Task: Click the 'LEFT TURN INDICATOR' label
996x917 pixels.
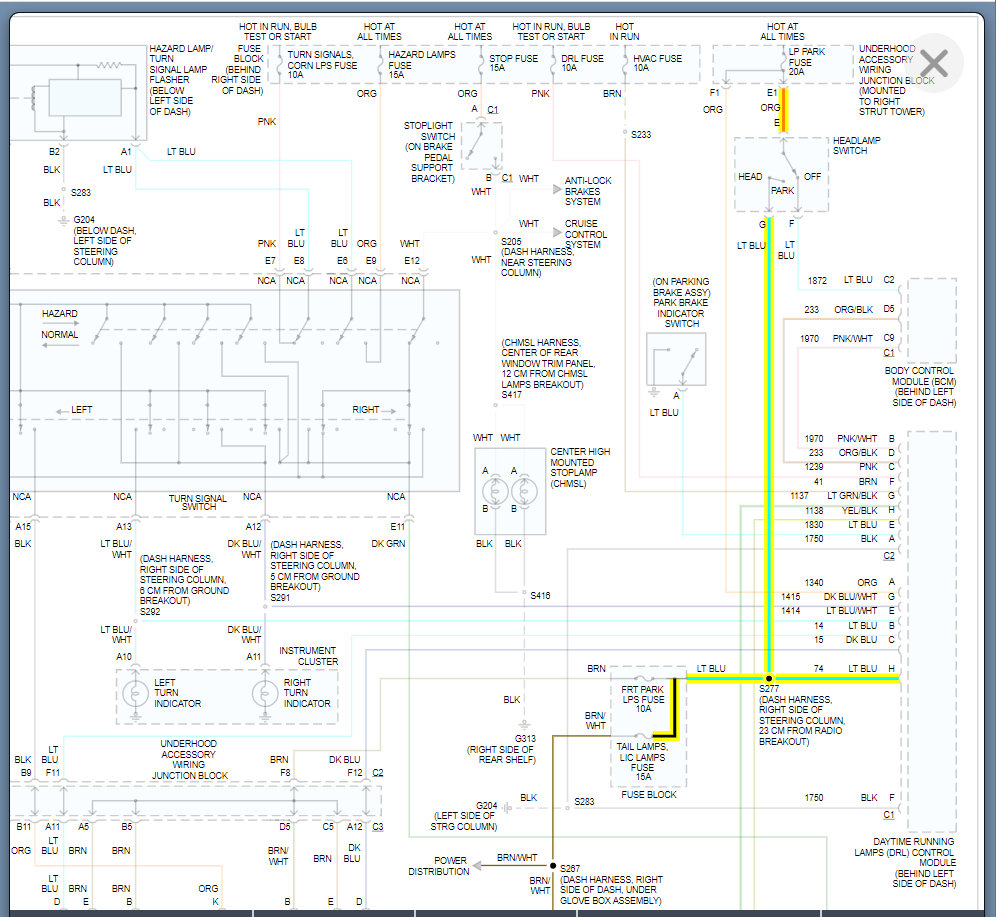Action: 177,693
